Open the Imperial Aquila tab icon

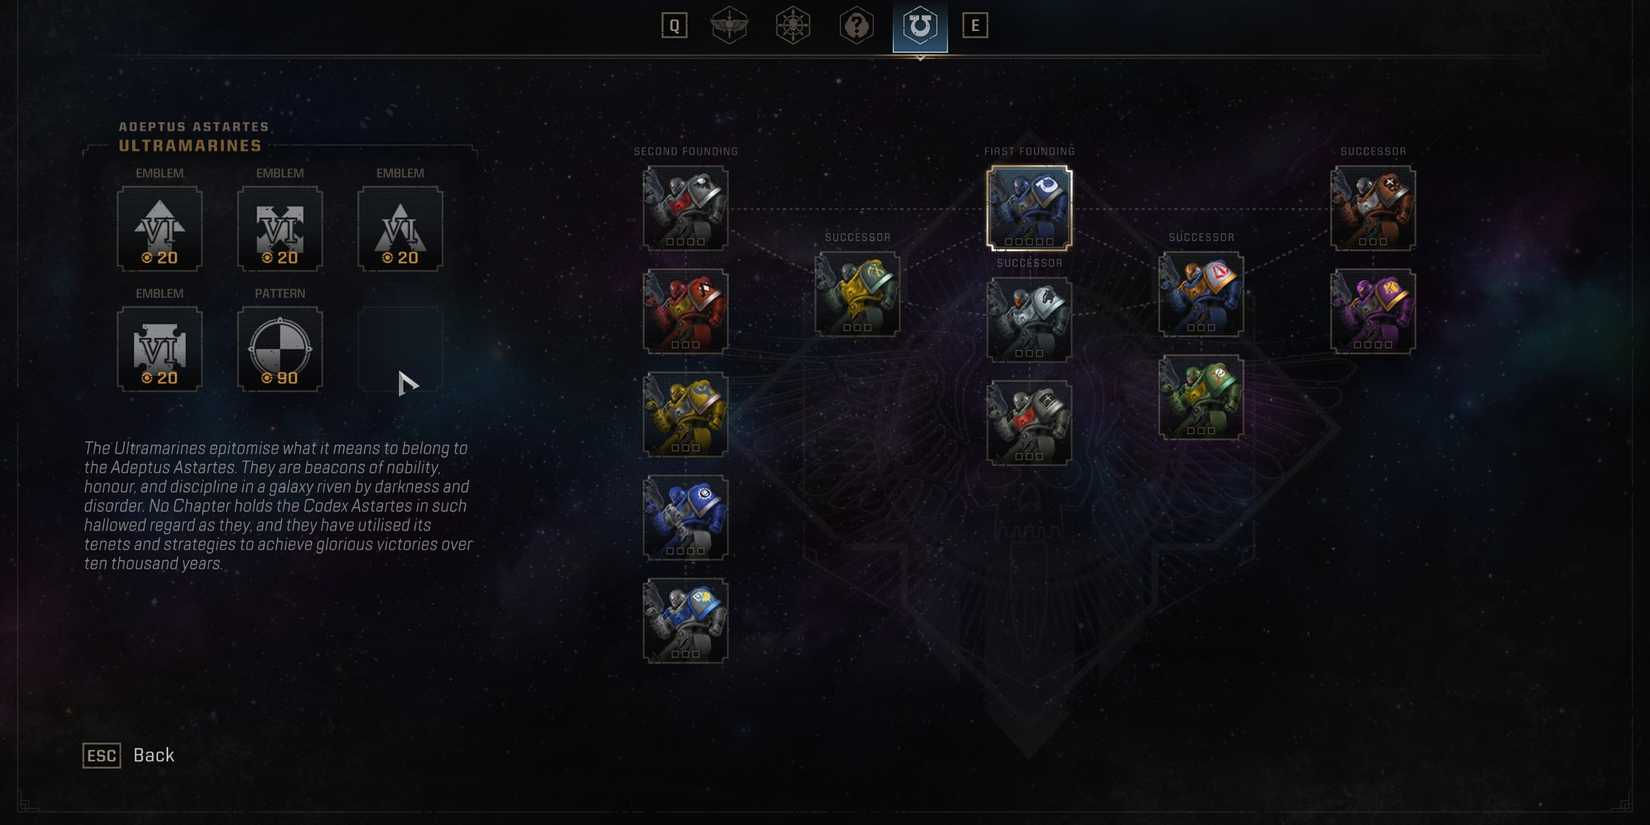coord(729,26)
